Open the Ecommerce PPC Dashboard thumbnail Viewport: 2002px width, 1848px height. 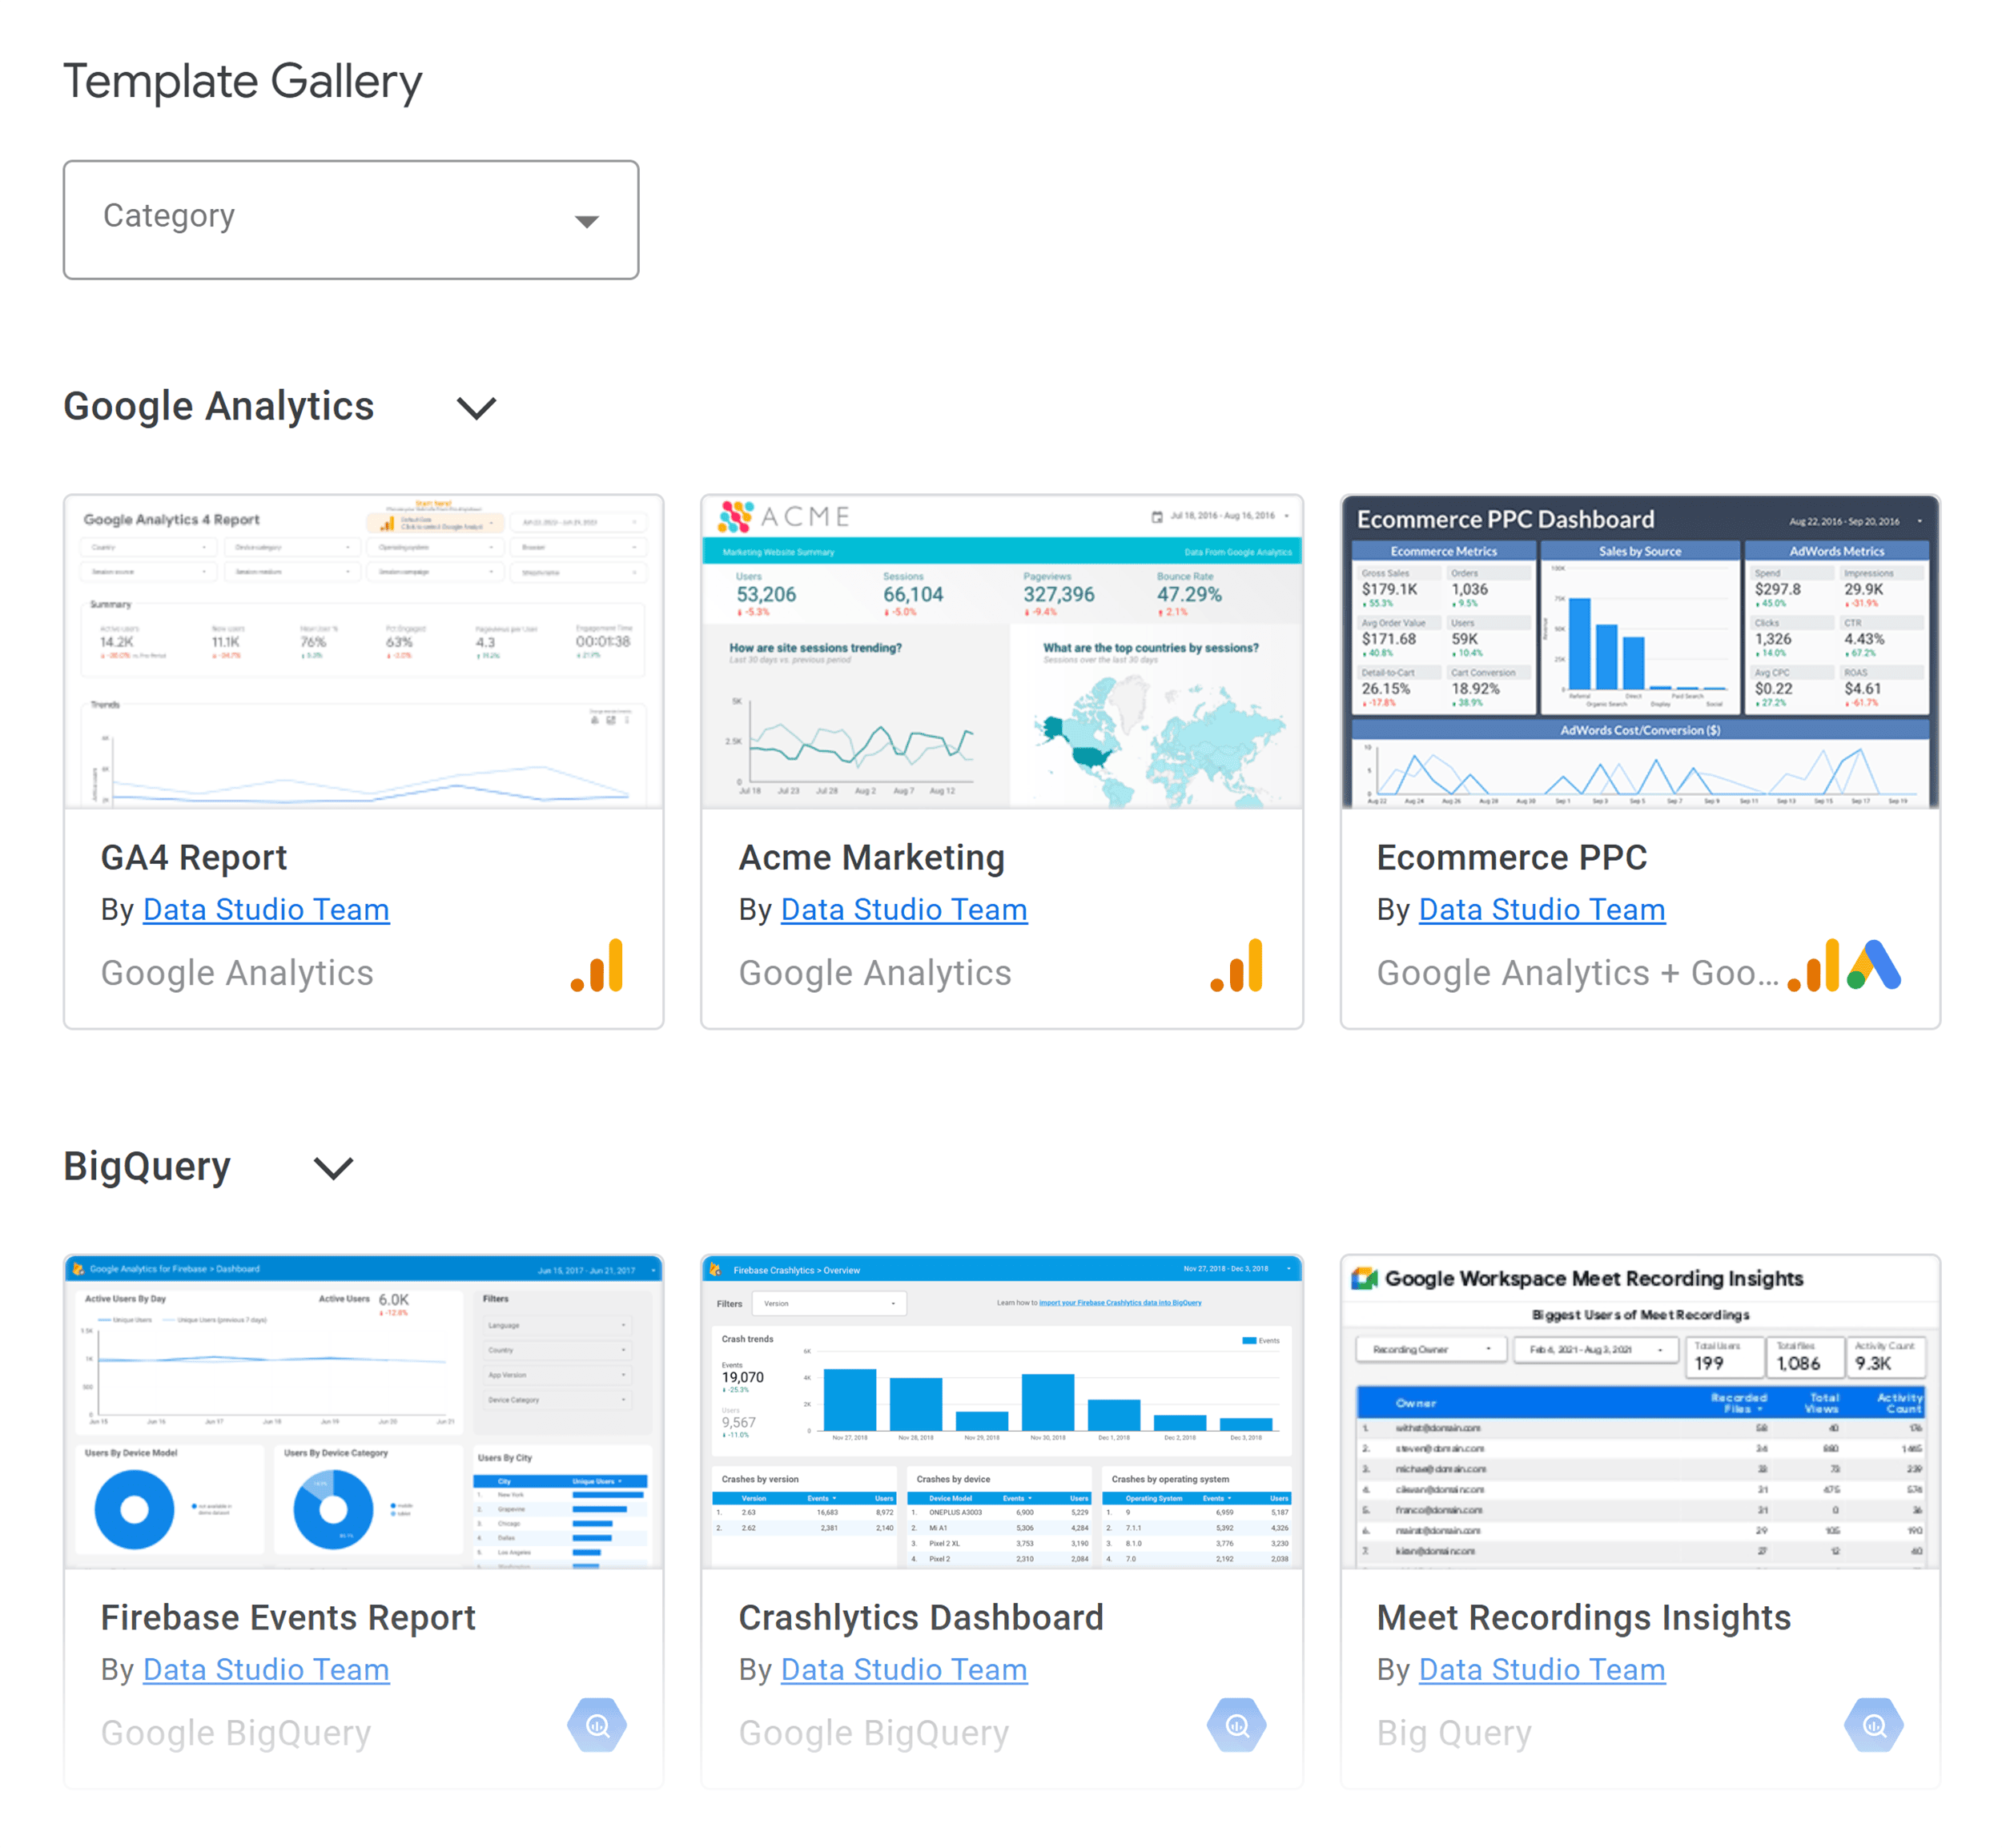pyautogui.click(x=1640, y=651)
